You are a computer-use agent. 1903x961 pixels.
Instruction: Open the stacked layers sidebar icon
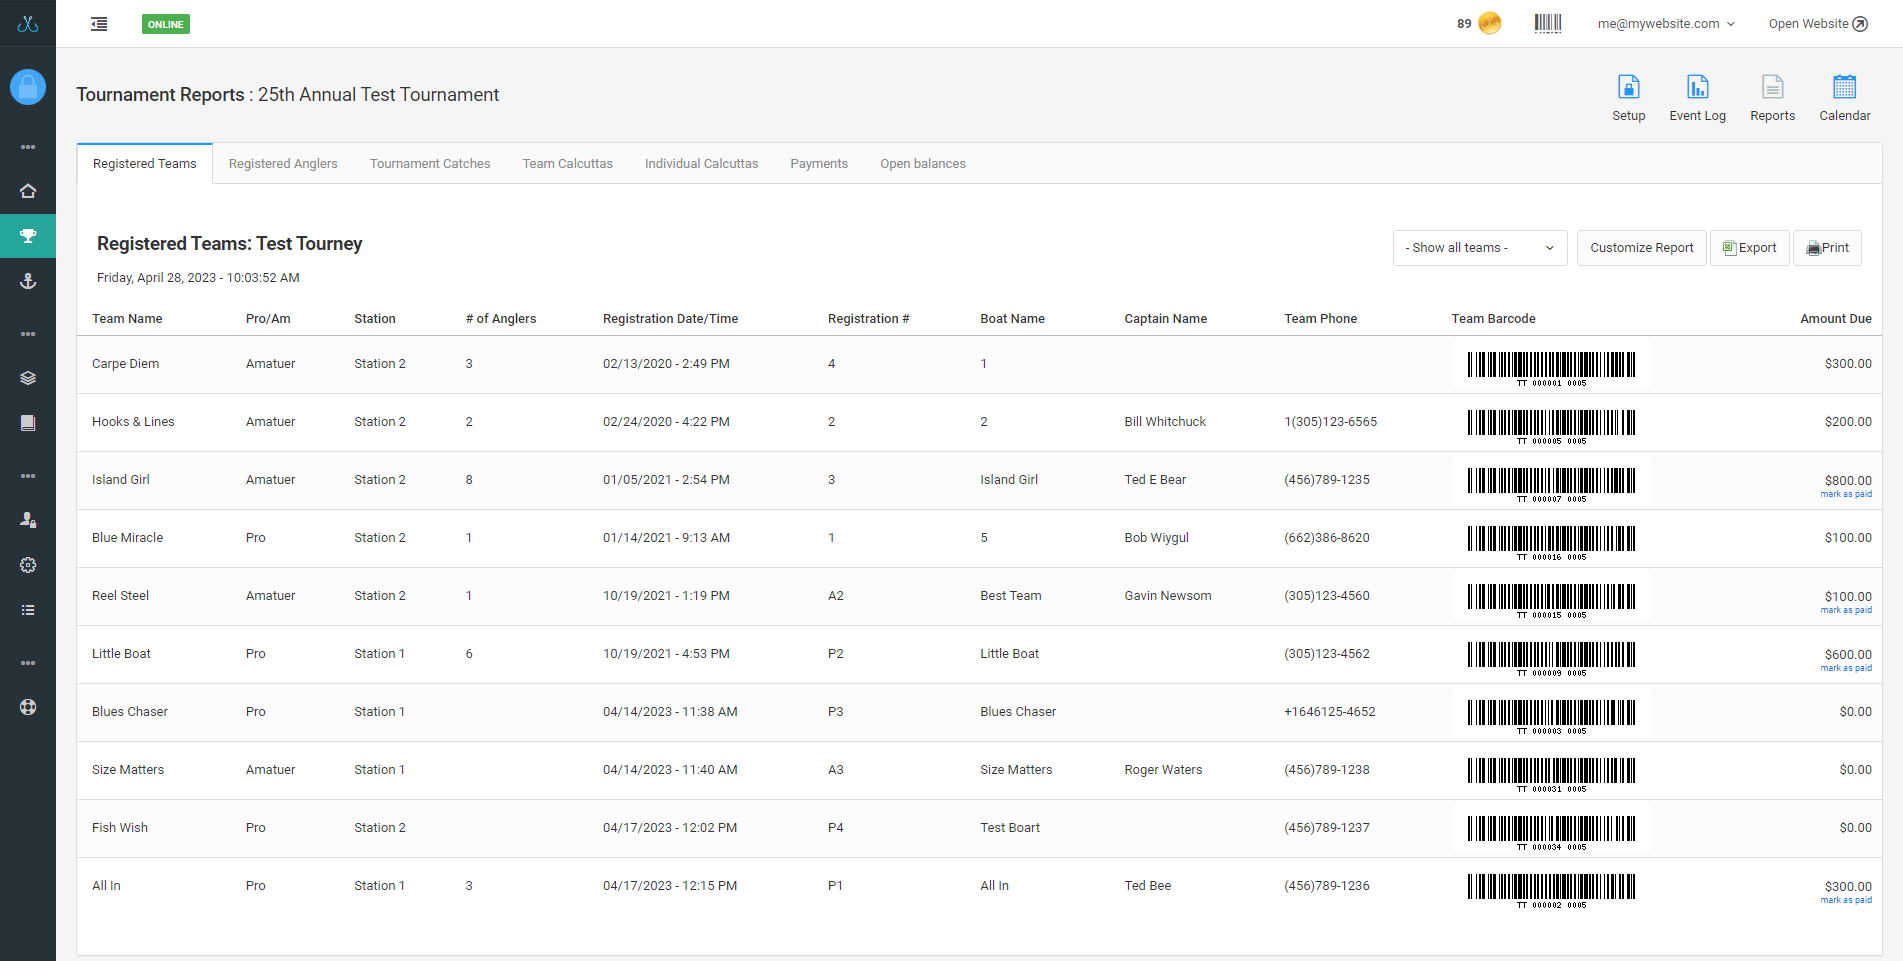click(28, 378)
